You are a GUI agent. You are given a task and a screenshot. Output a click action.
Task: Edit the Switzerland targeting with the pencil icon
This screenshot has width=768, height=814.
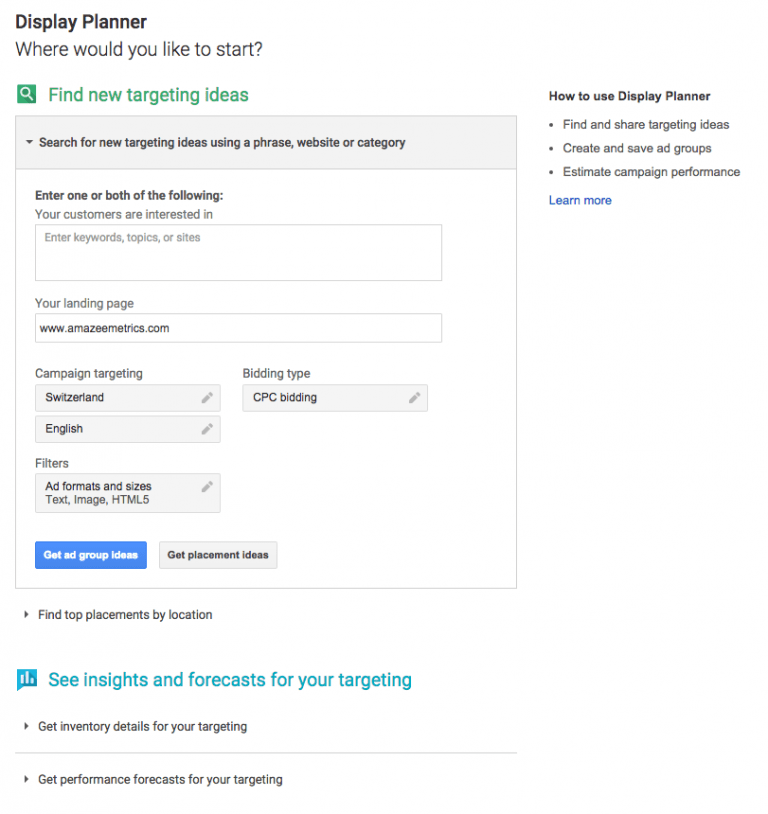[x=207, y=397]
